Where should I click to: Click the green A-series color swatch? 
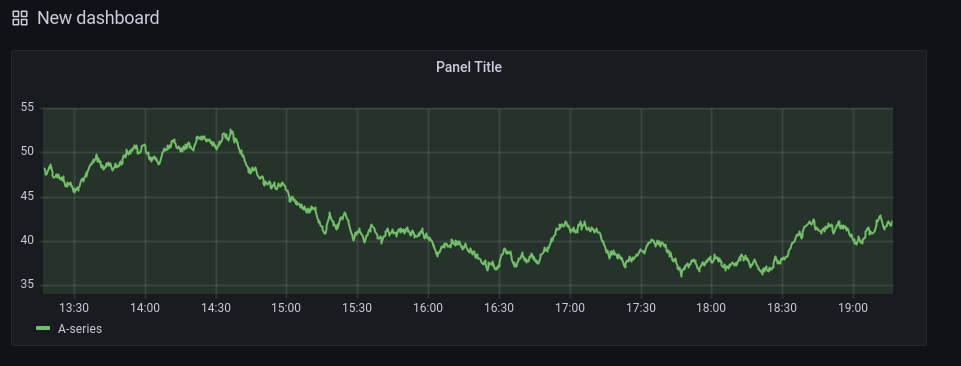point(43,329)
